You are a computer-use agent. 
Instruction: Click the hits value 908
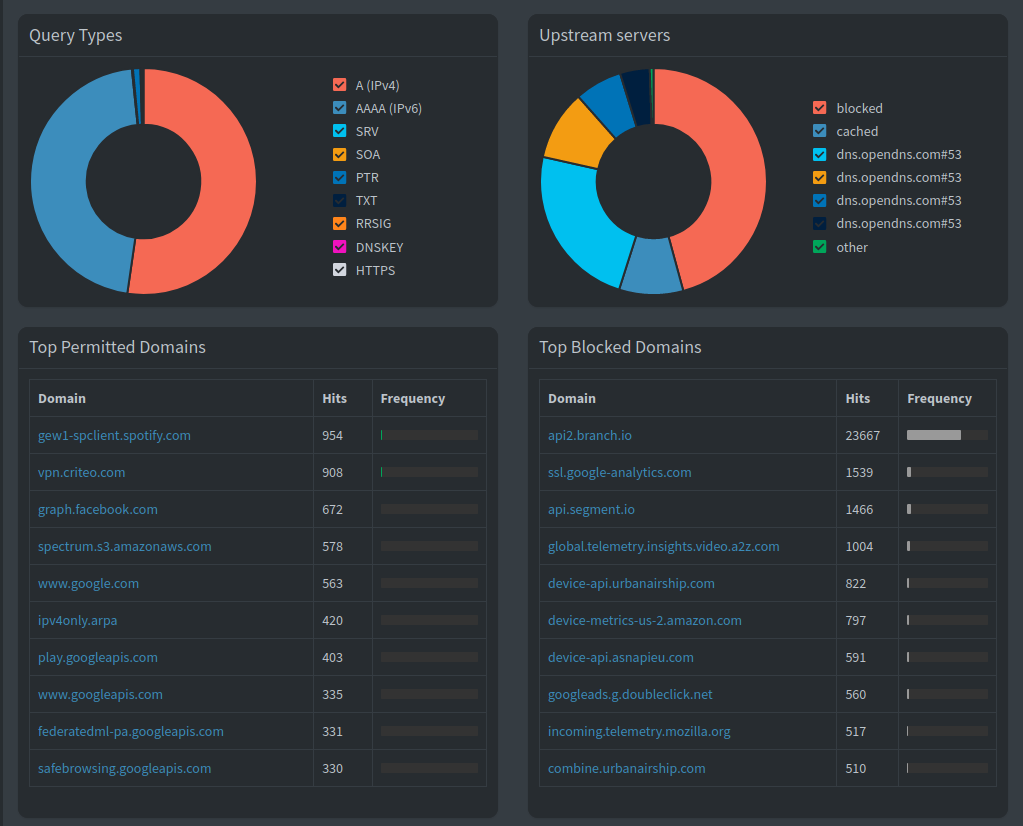332,472
